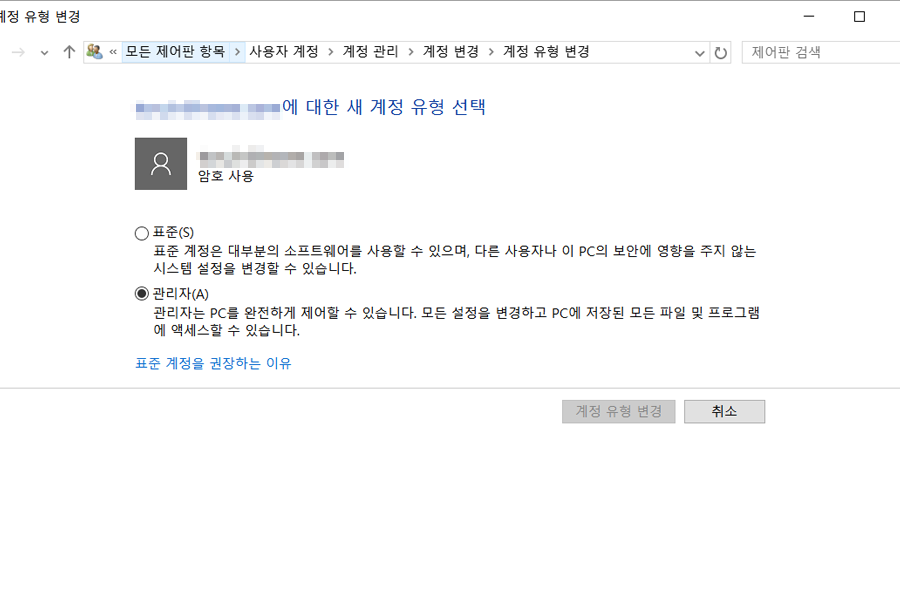This screenshot has width=900, height=600.
Task: Click the Forward arrow navigation icon
Action: 18,52
